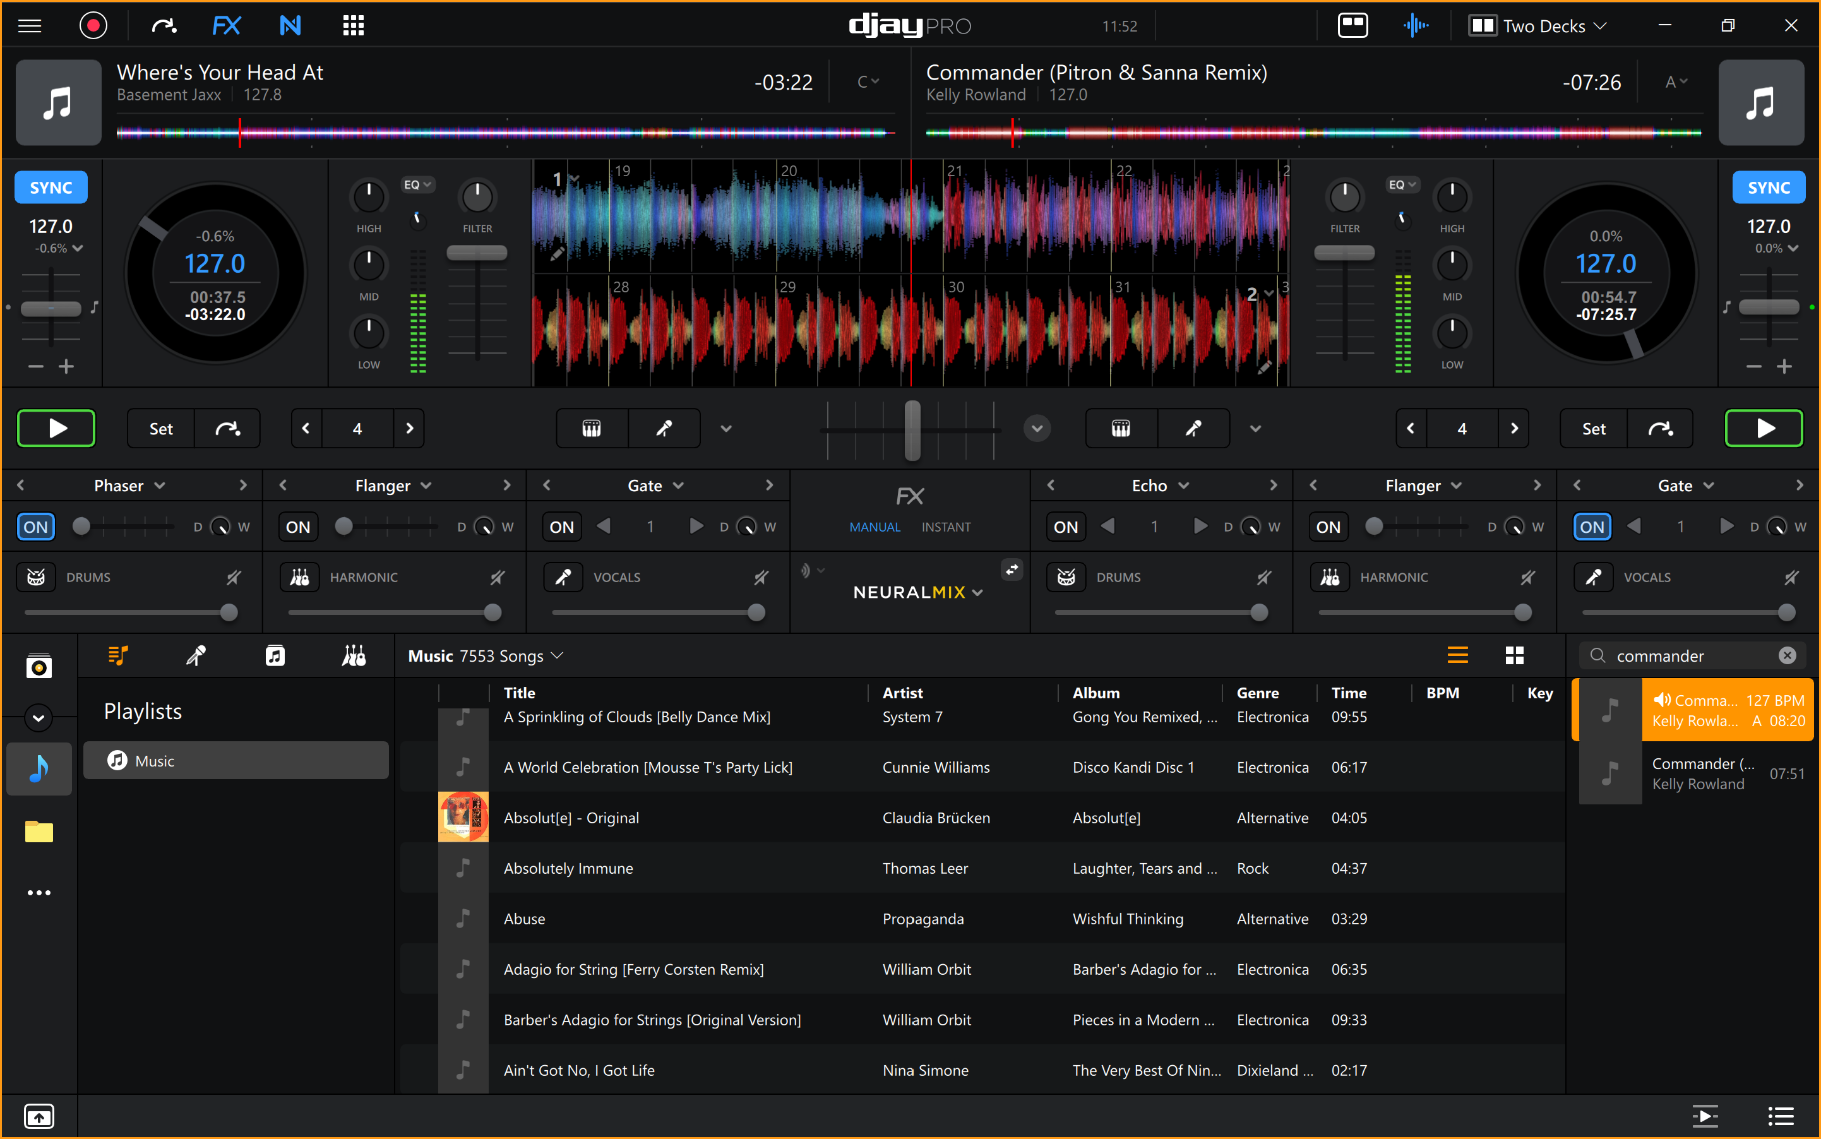Enable right deck Flanger ON button
The image size is (1821, 1139).
1329,527
